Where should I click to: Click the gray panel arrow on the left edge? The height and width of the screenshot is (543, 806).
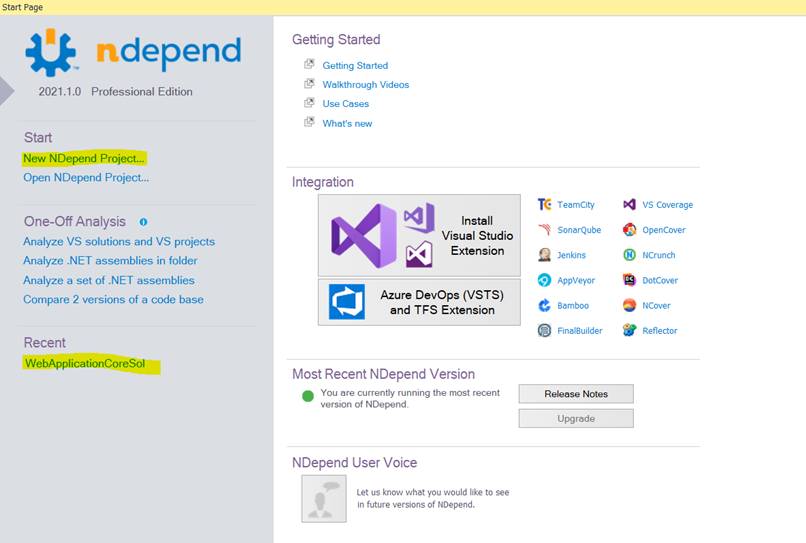coord(7,91)
